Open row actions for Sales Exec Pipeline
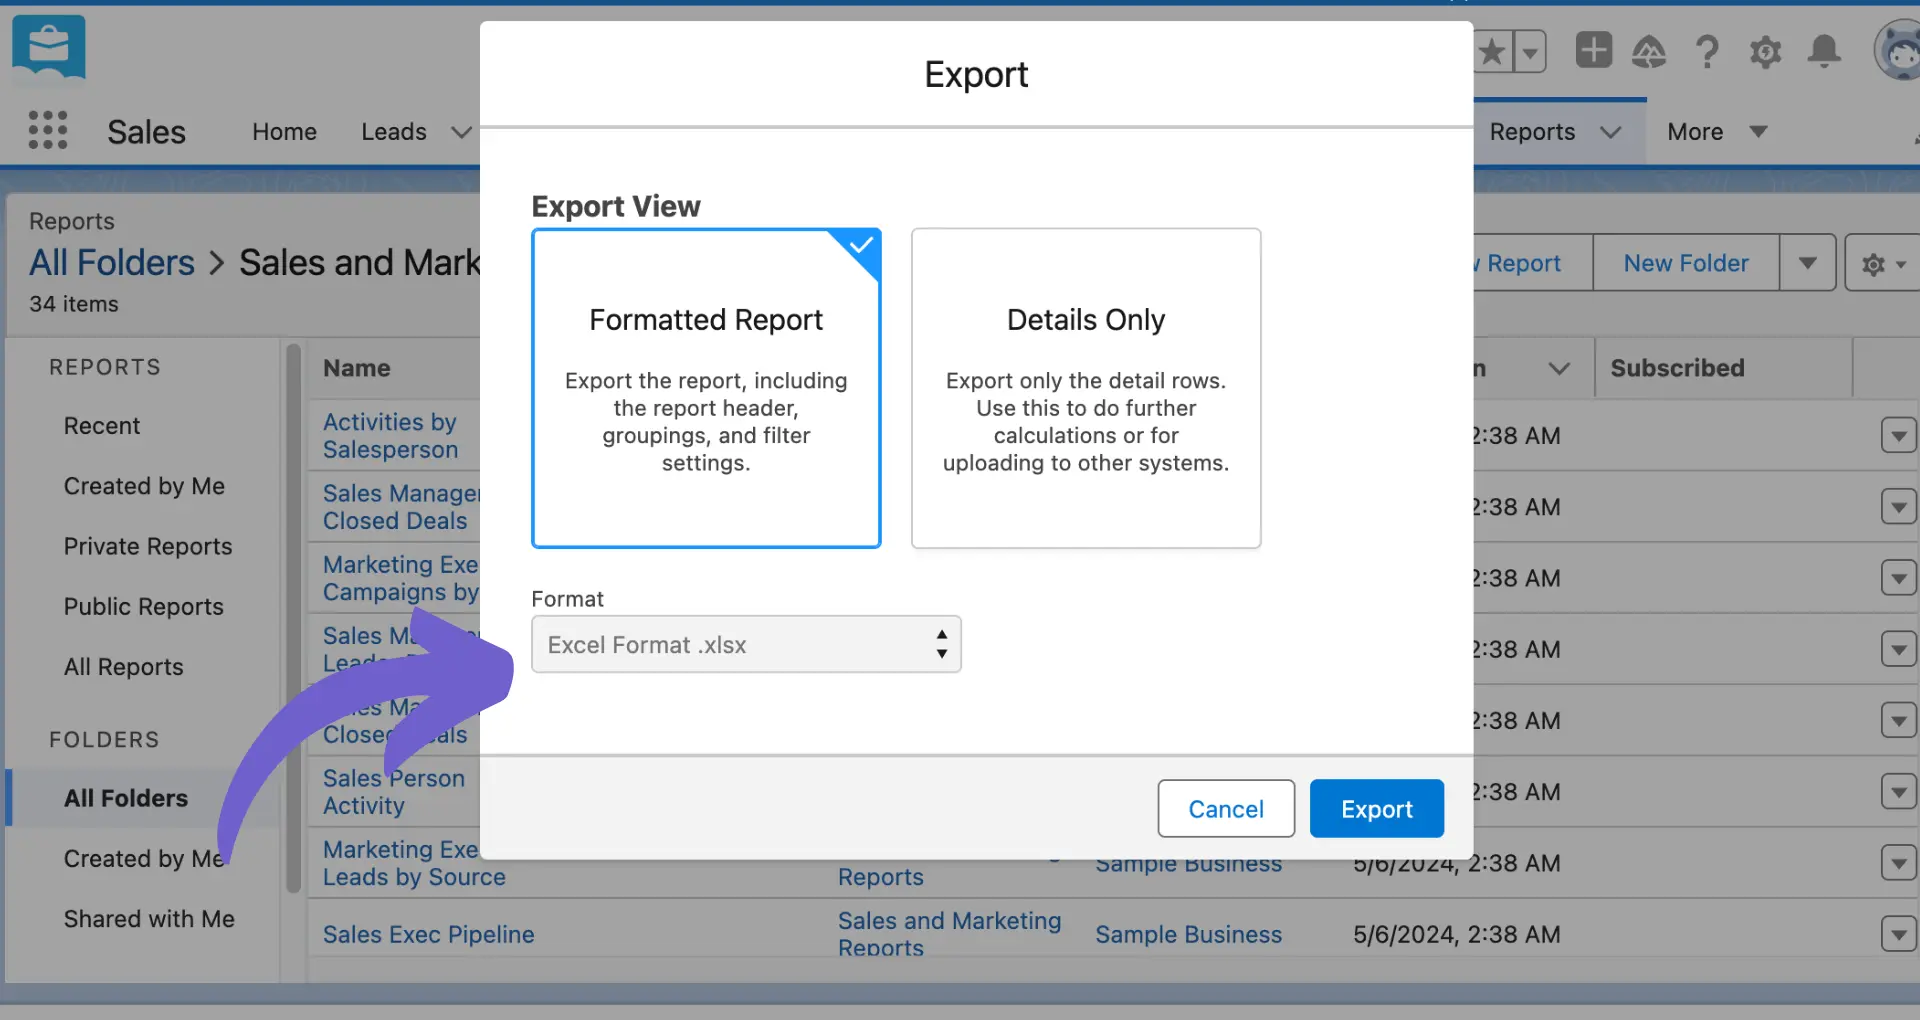 tap(1898, 934)
